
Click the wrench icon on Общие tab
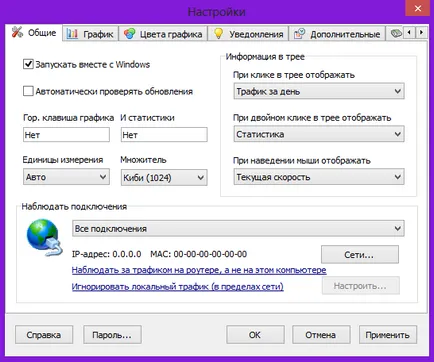(x=17, y=32)
